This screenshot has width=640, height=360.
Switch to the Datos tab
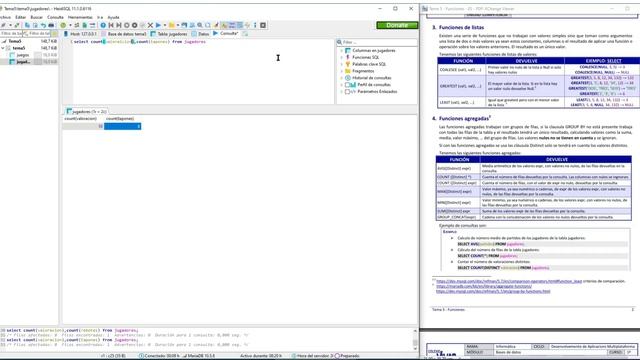200,34
